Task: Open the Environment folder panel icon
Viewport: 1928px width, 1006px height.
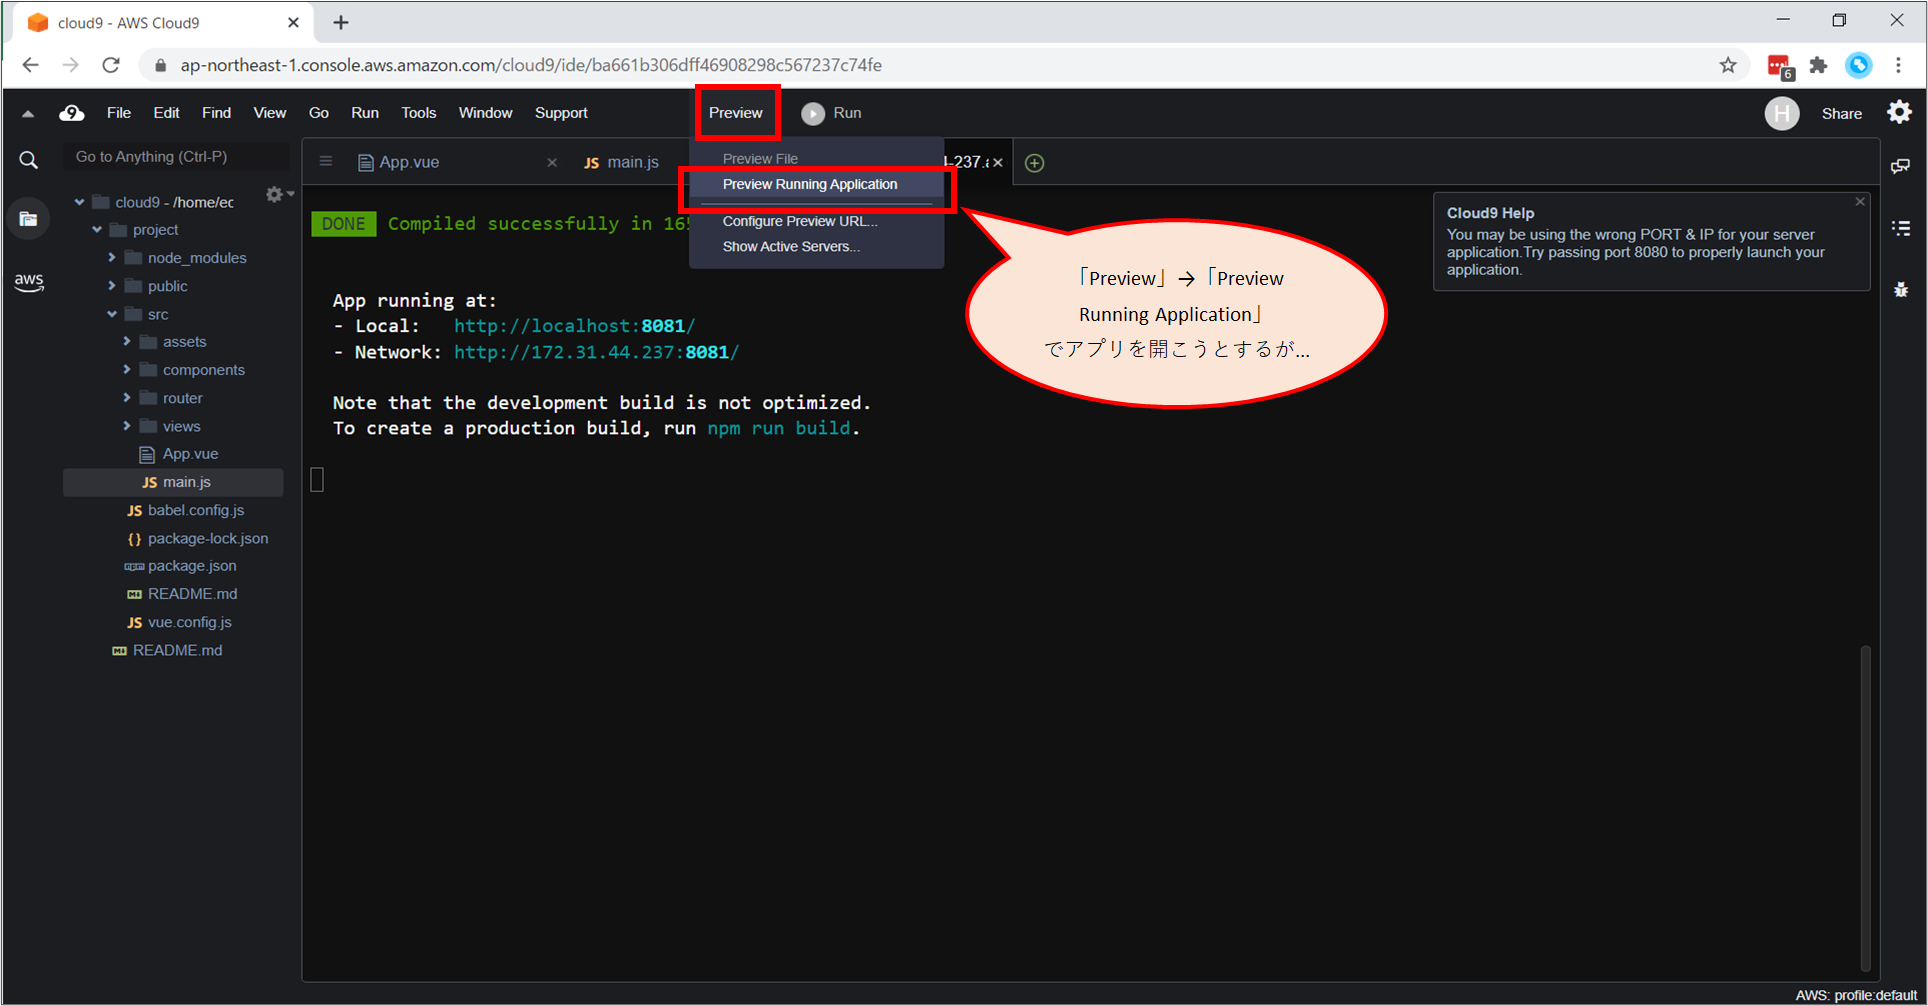Action: click(x=29, y=219)
